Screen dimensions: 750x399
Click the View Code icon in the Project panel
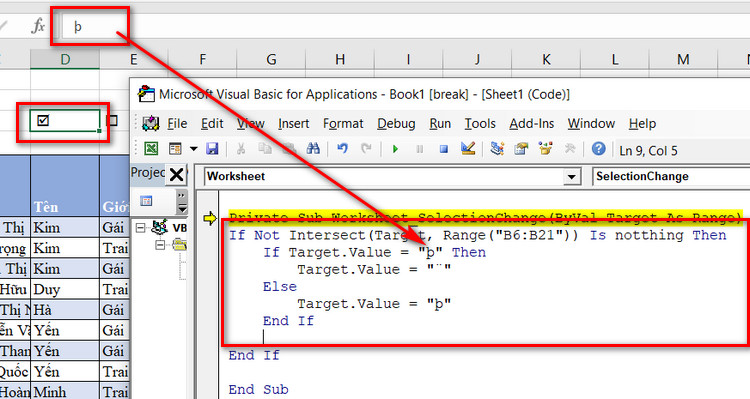click(x=146, y=201)
